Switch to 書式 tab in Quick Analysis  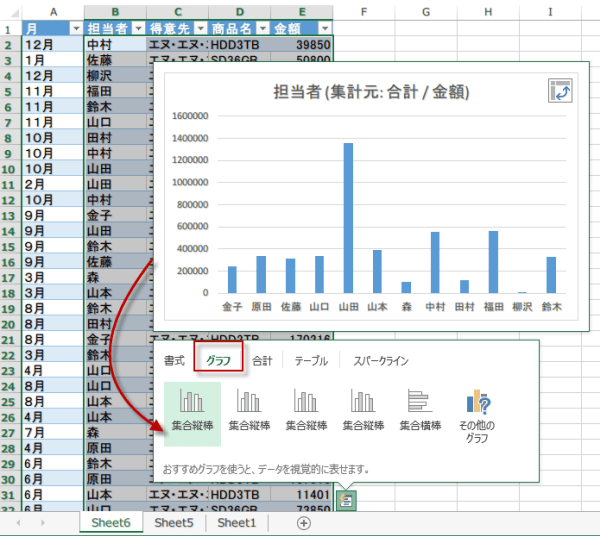(x=174, y=360)
